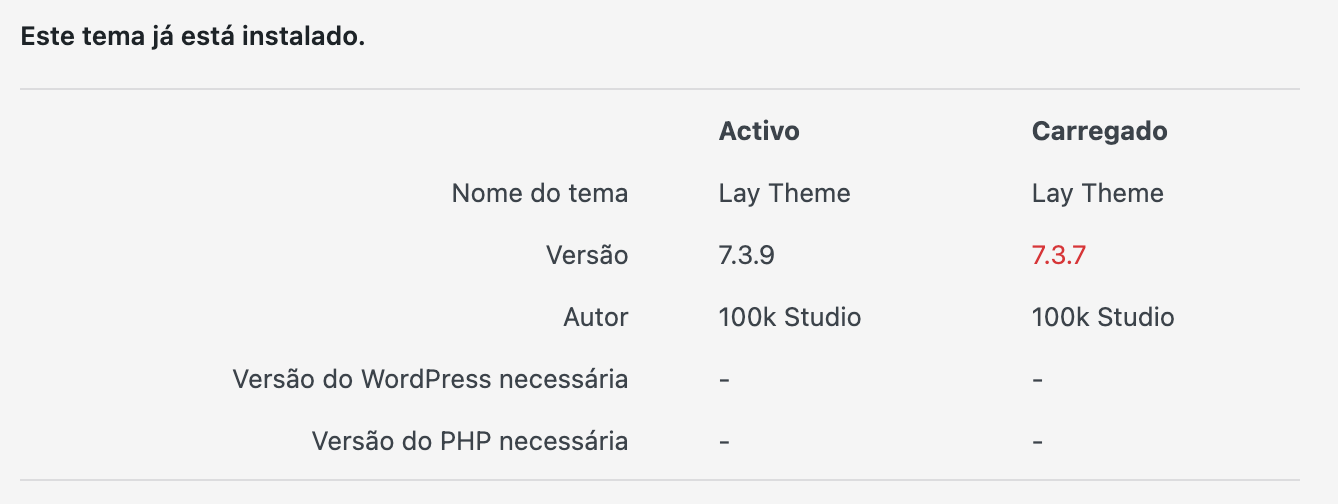Click the "Nome do tema" row label
This screenshot has height=504, width=1338.
pyautogui.click(x=539, y=193)
